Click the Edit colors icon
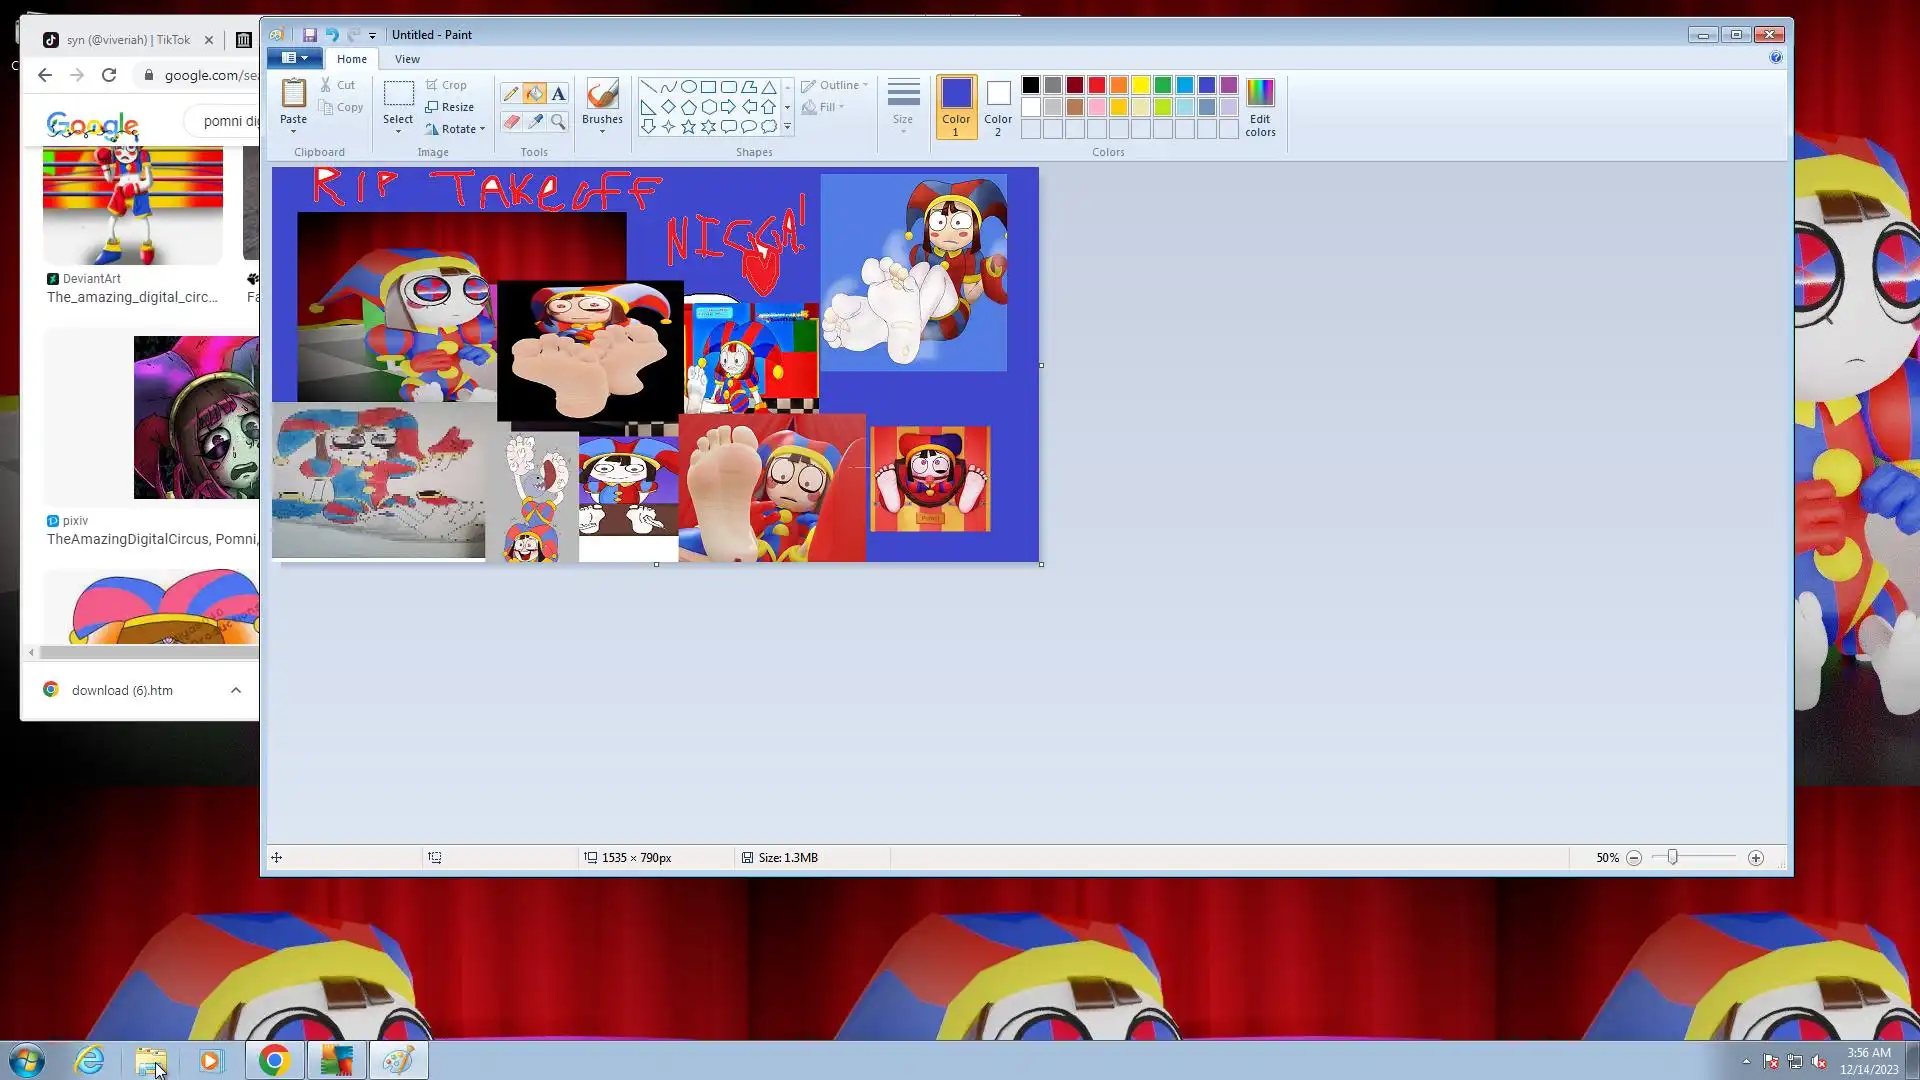Viewport: 1920px width, 1080px height. (x=1259, y=107)
